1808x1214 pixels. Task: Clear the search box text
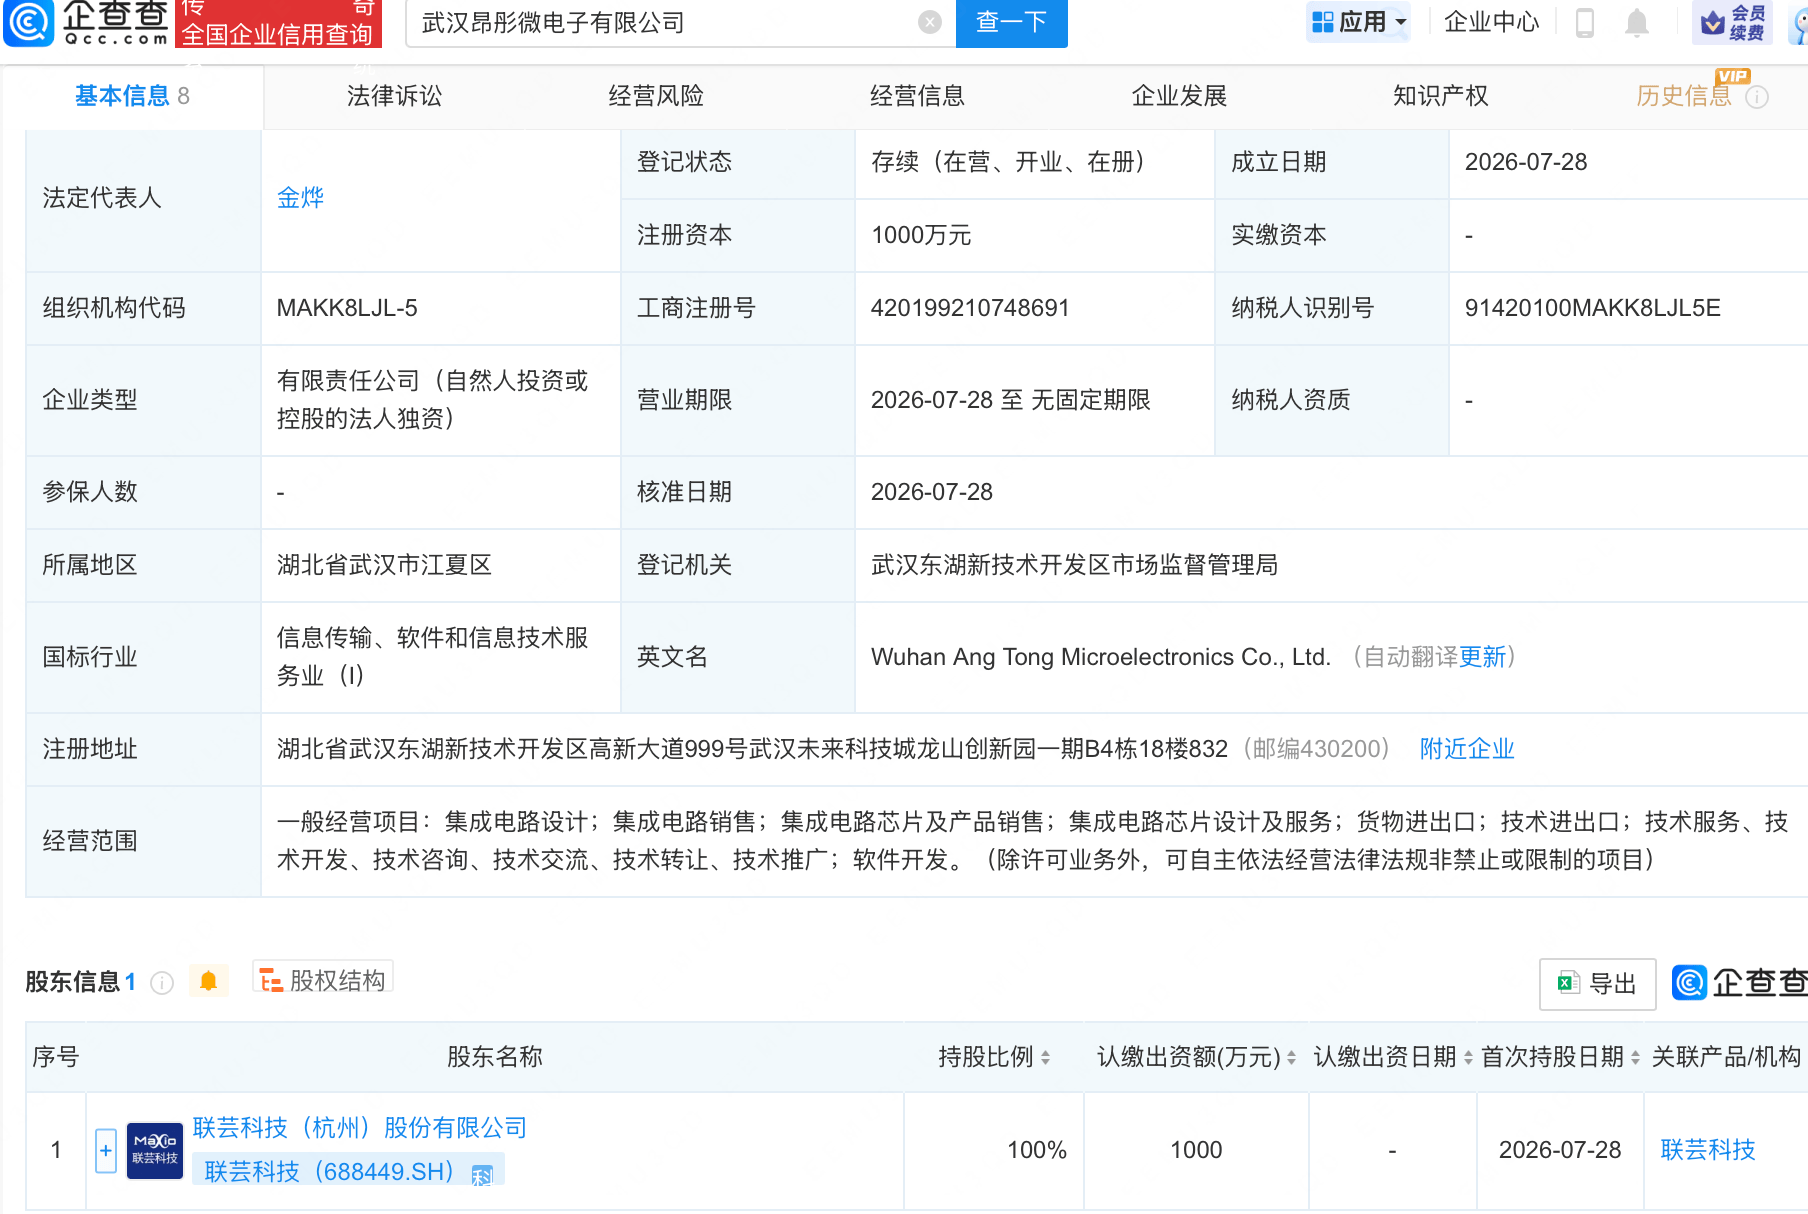(930, 22)
